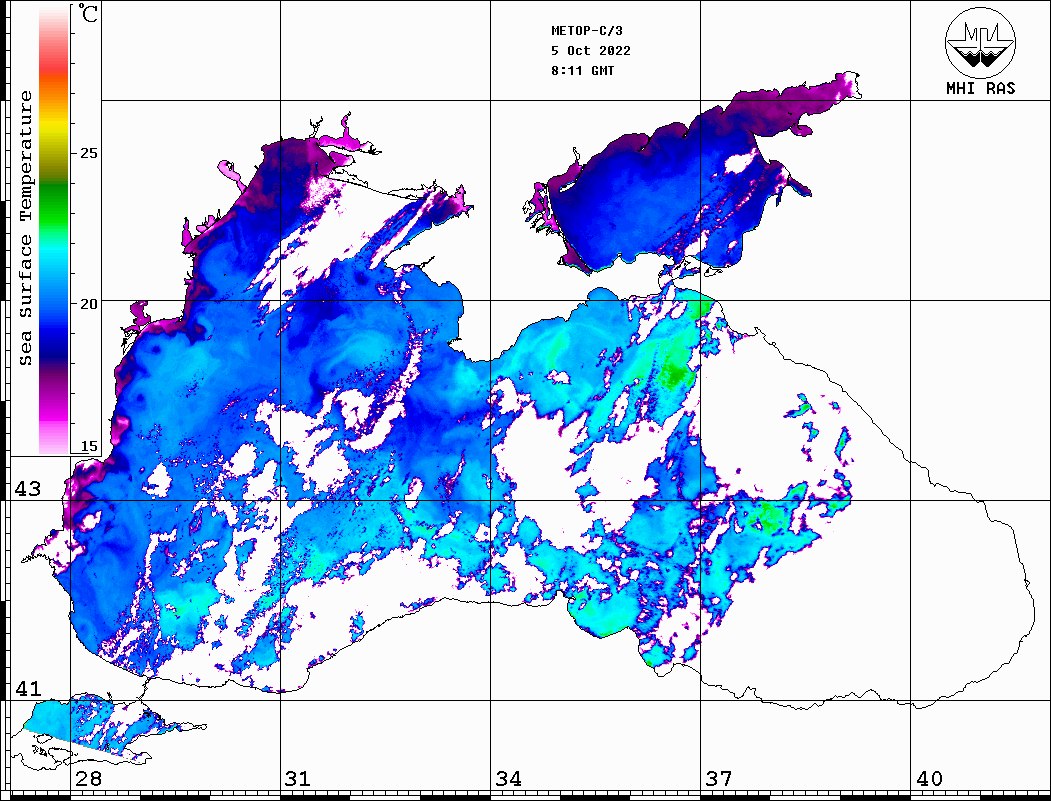Click longitude label 40
The width and height of the screenshot is (1051, 801).
click(x=929, y=779)
